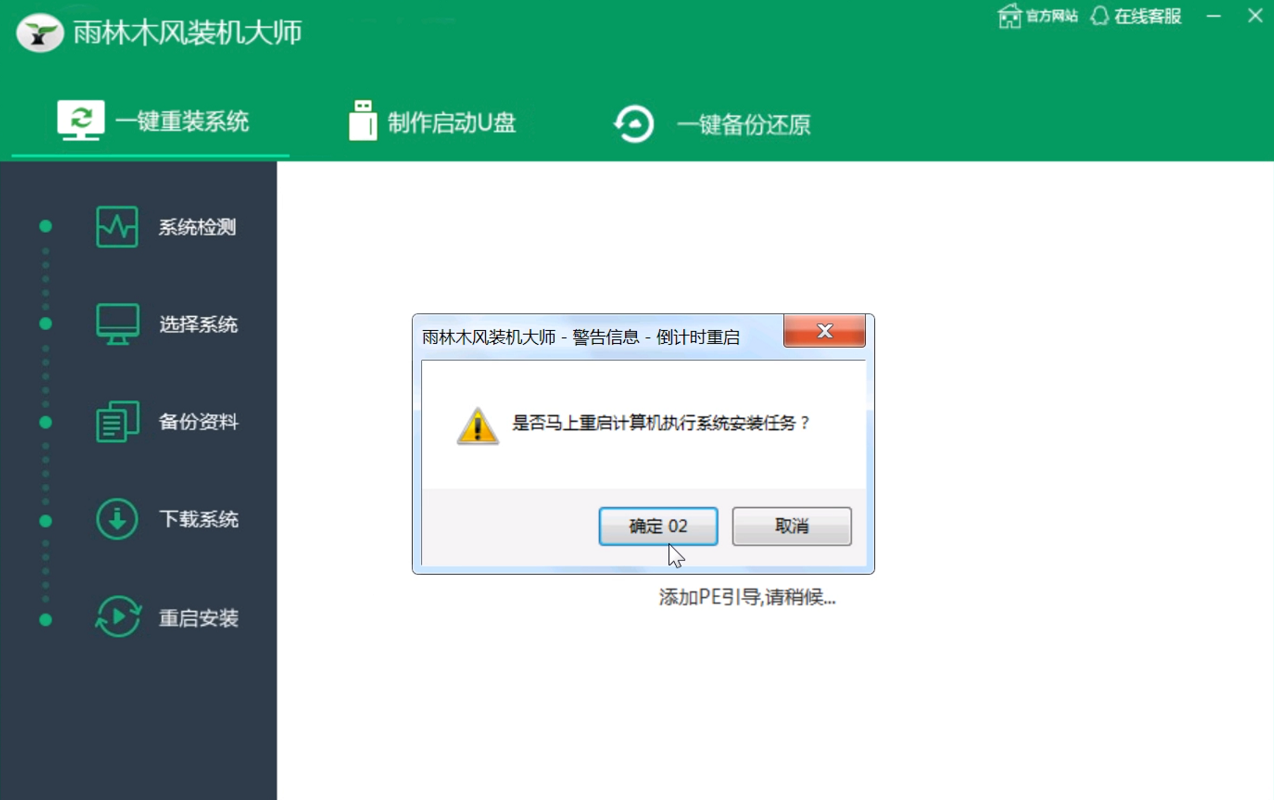Screen dimensions: 1274x800
Task: Click the 选择系统 display icon
Action: click(117, 324)
